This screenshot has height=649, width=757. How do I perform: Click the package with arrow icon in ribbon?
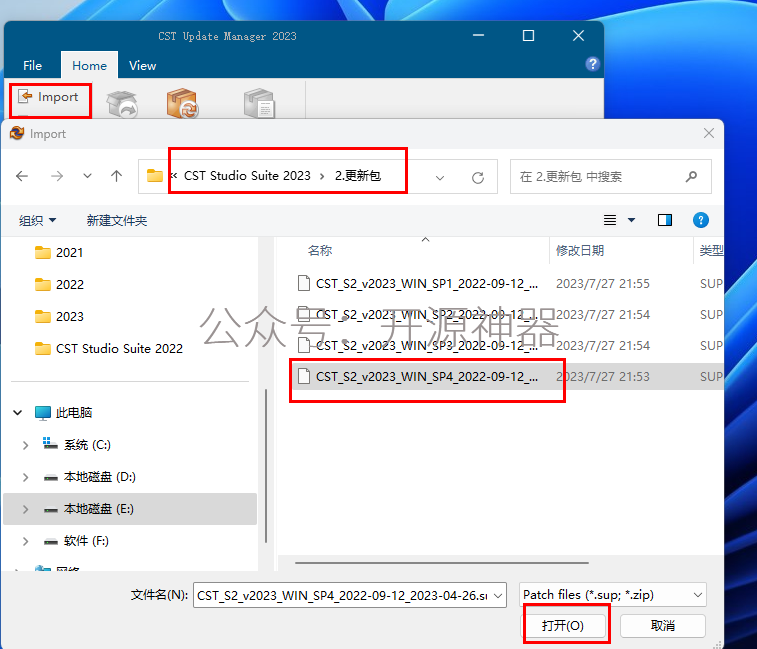click(x=122, y=104)
